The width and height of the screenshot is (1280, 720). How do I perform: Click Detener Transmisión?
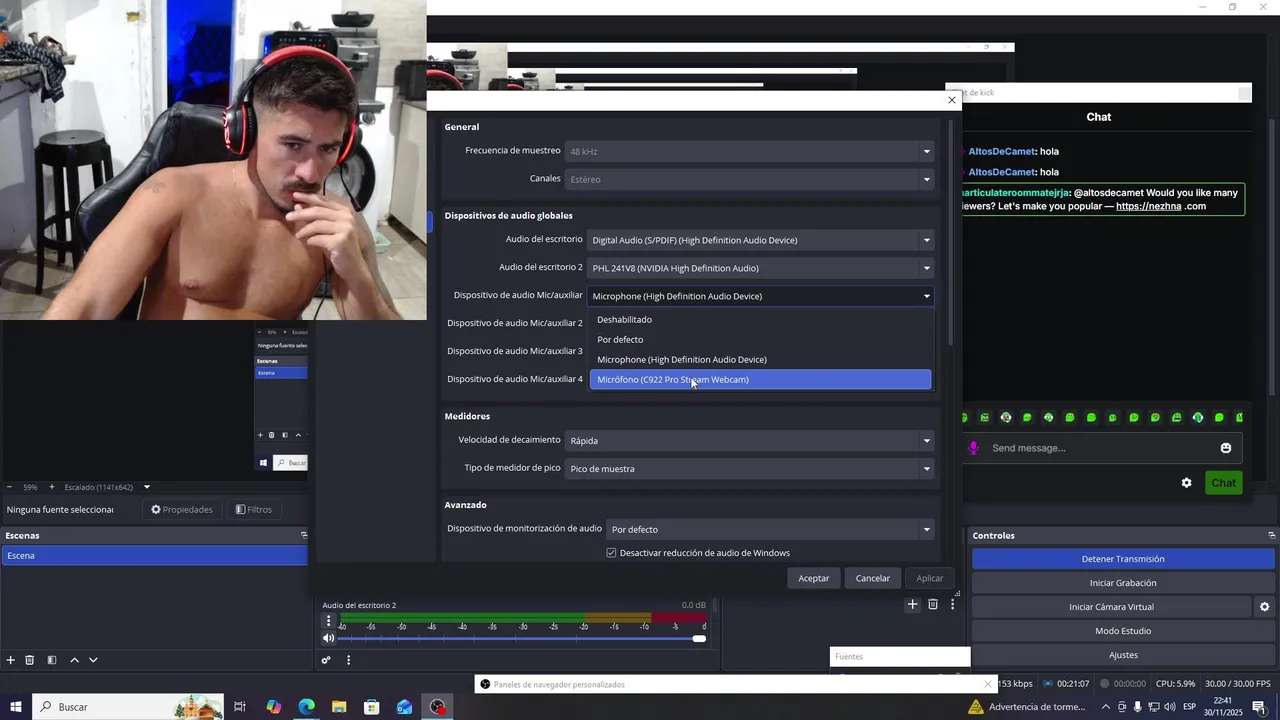coord(1123,559)
